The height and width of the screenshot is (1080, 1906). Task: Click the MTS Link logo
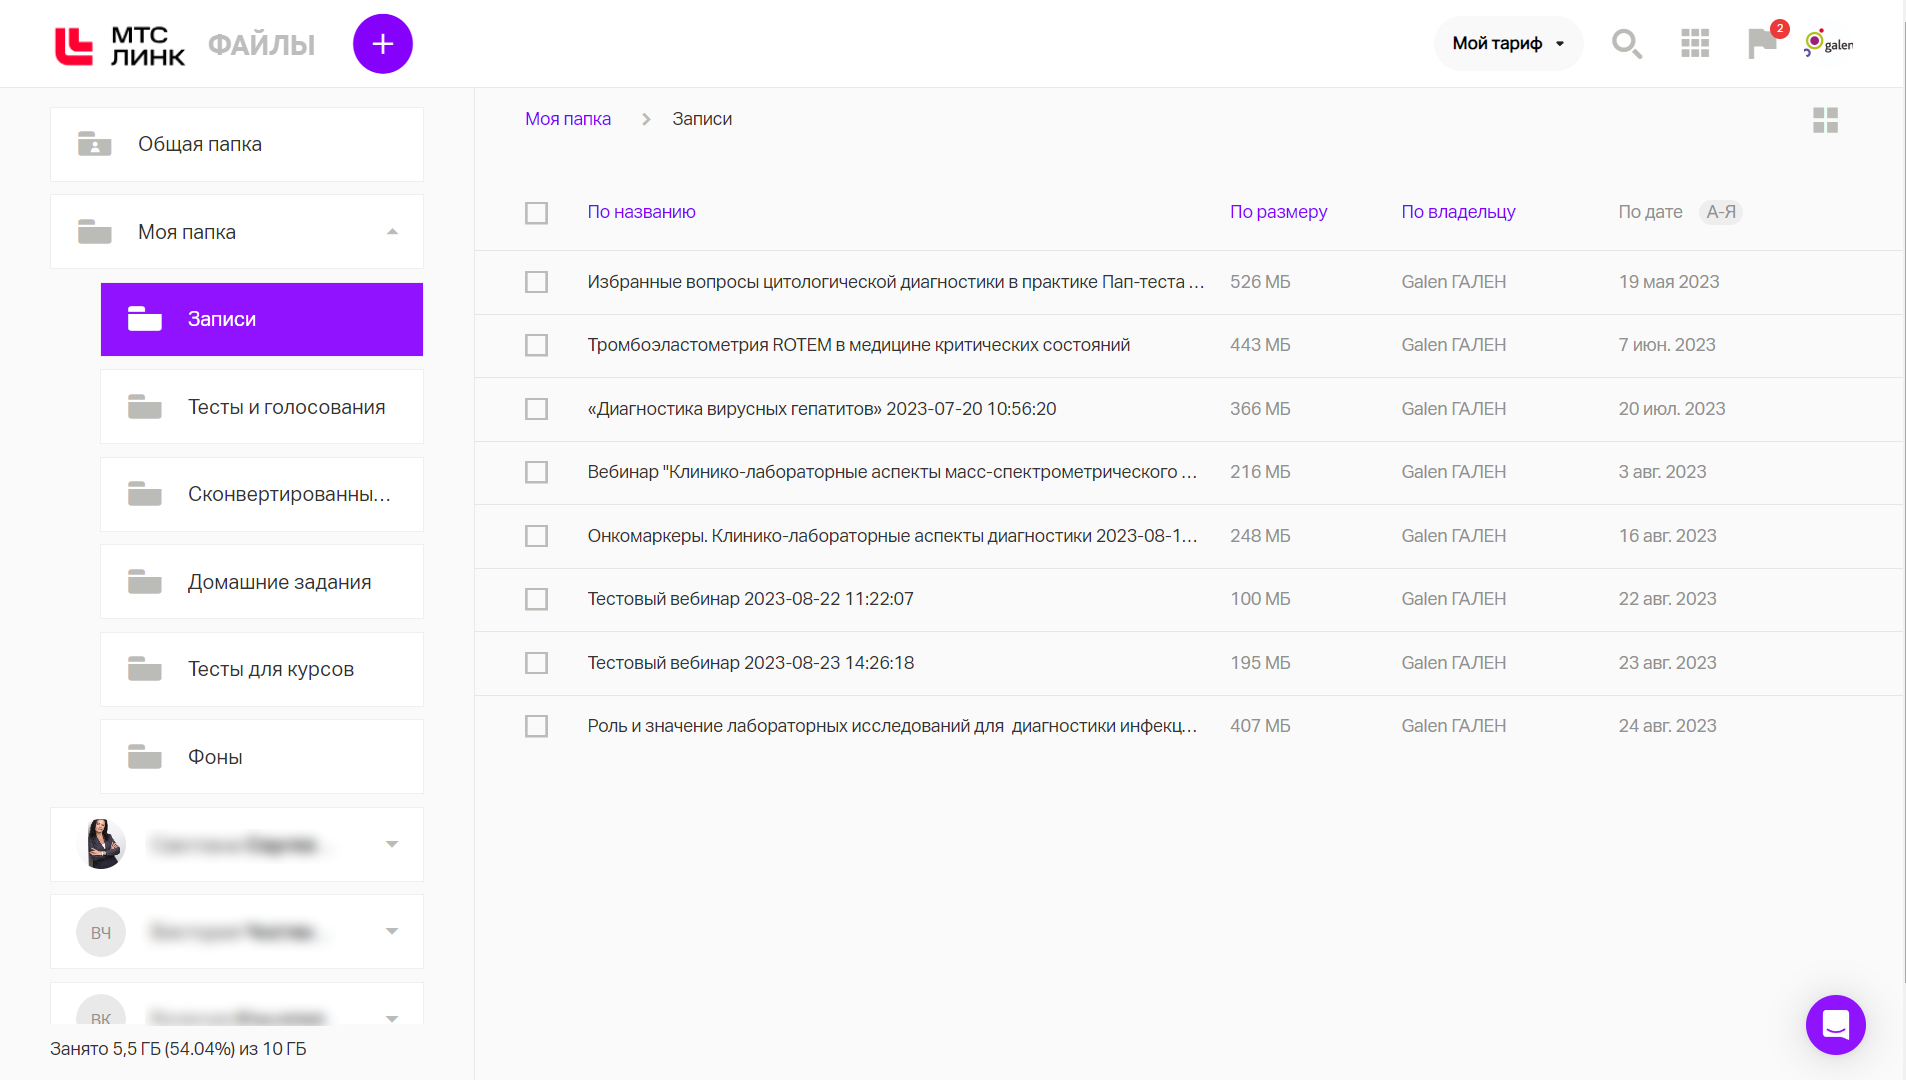[x=120, y=45]
